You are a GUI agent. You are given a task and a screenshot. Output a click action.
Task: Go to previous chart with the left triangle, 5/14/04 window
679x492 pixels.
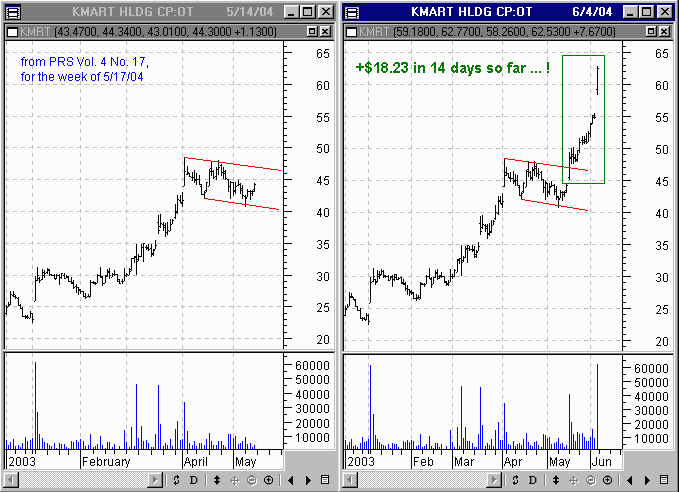point(291,480)
